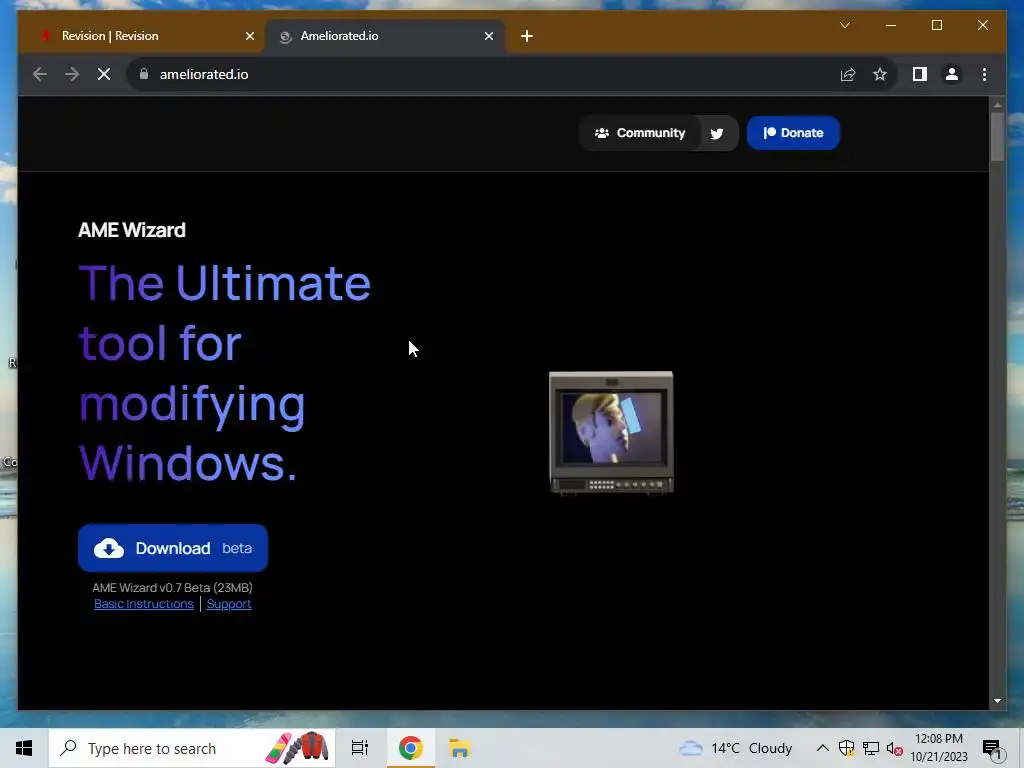Image resolution: width=1024 pixels, height=768 pixels.
Task: Open the Basic Instructions link
Action: click(144, 604)
